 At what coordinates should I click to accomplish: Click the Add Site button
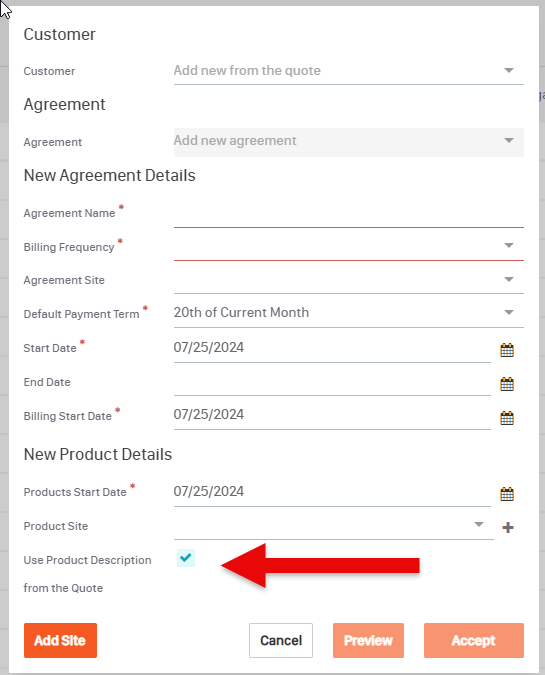60,640
